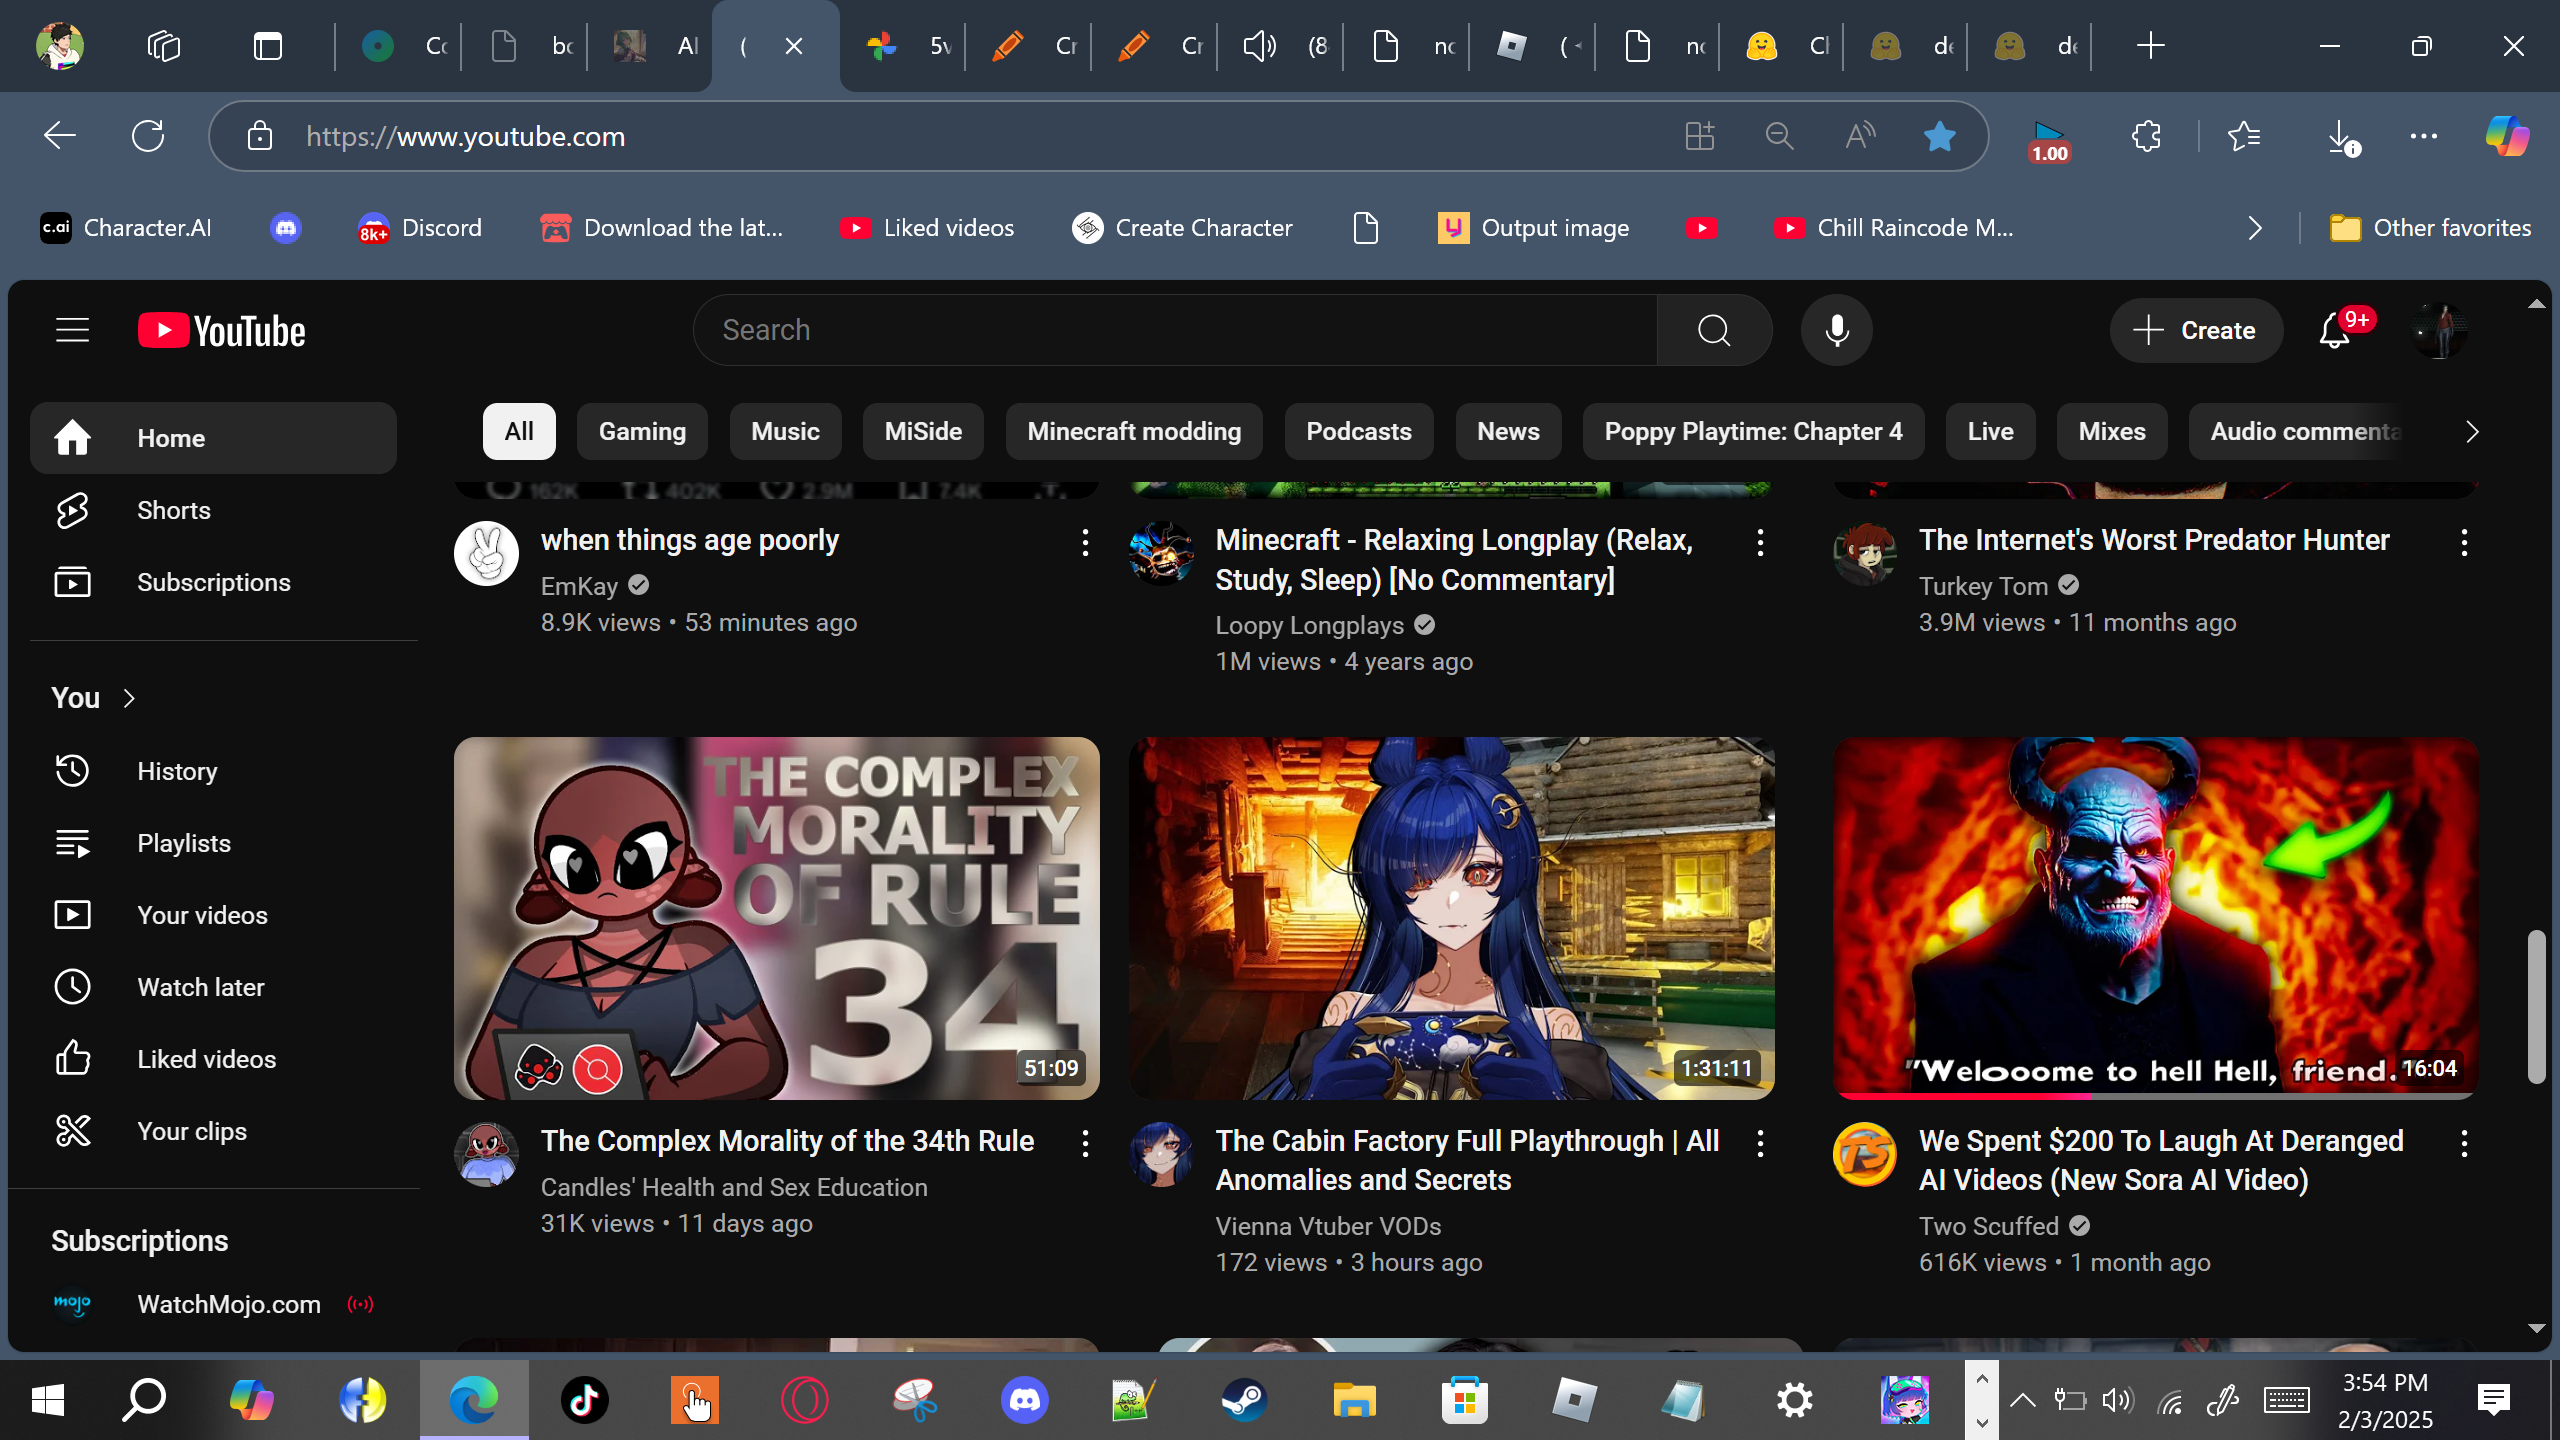The image size is (2560, 1440).
Task: Open more options for Minecraft Relaxing Longplay video
Action: (1760, 543)
